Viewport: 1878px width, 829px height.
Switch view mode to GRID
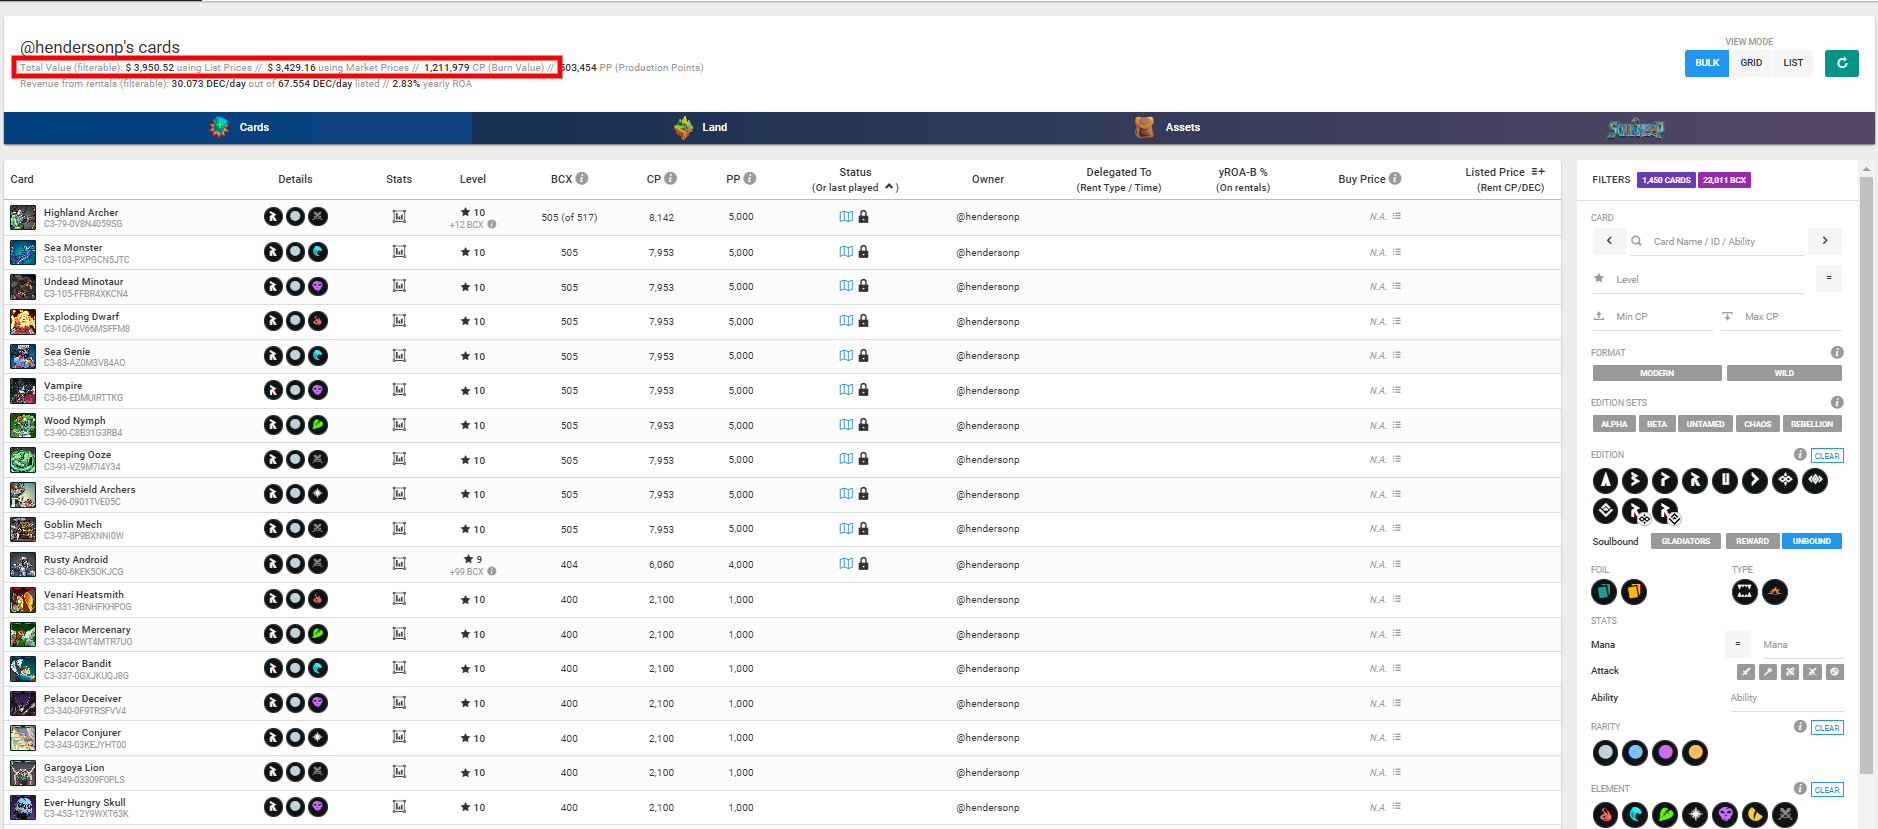click(1751, 63)
